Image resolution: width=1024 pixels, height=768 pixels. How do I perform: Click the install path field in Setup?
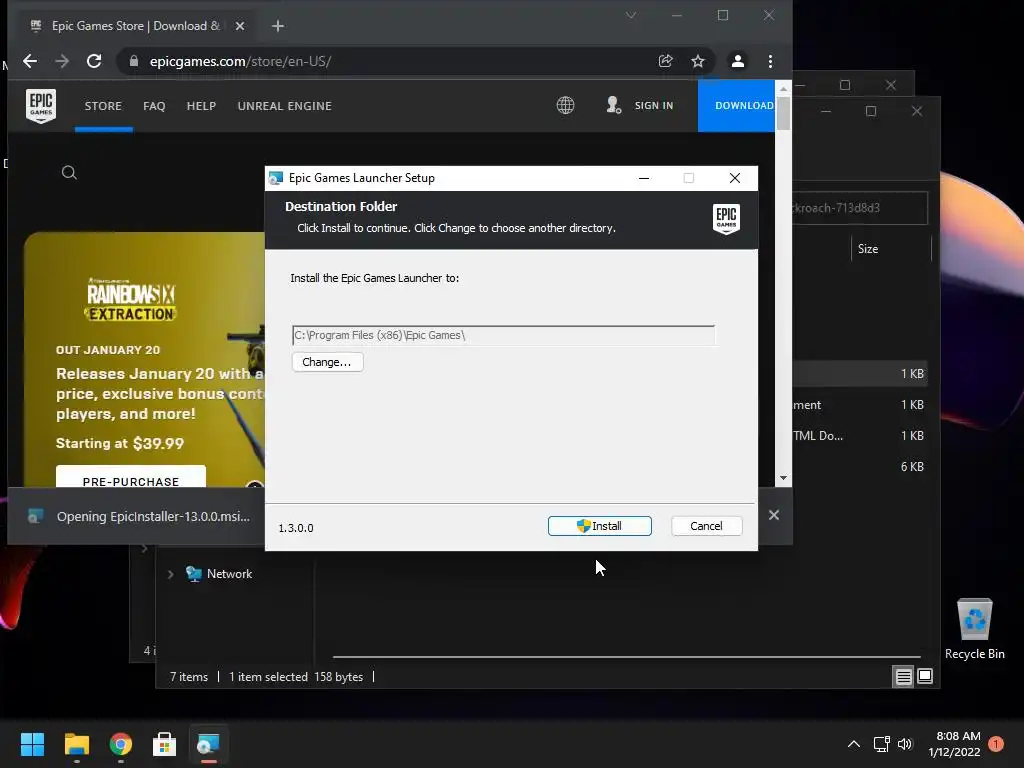point(503,335)
